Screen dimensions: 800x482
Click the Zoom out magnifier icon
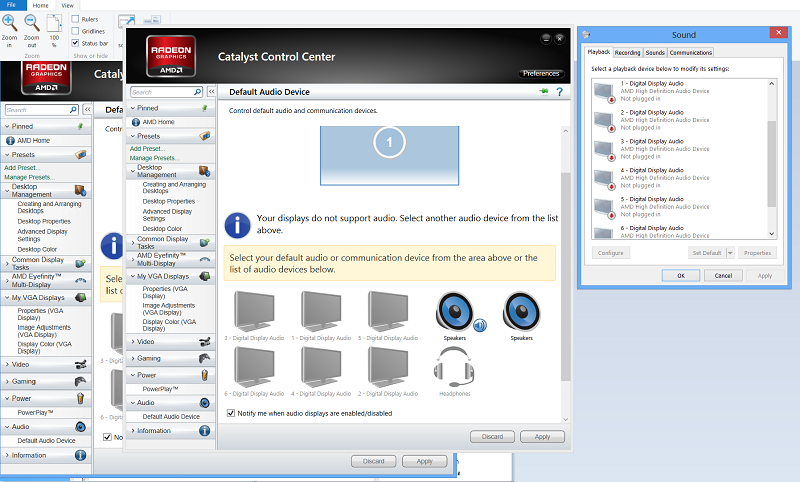pyautogui.click(x=32, y=23)
